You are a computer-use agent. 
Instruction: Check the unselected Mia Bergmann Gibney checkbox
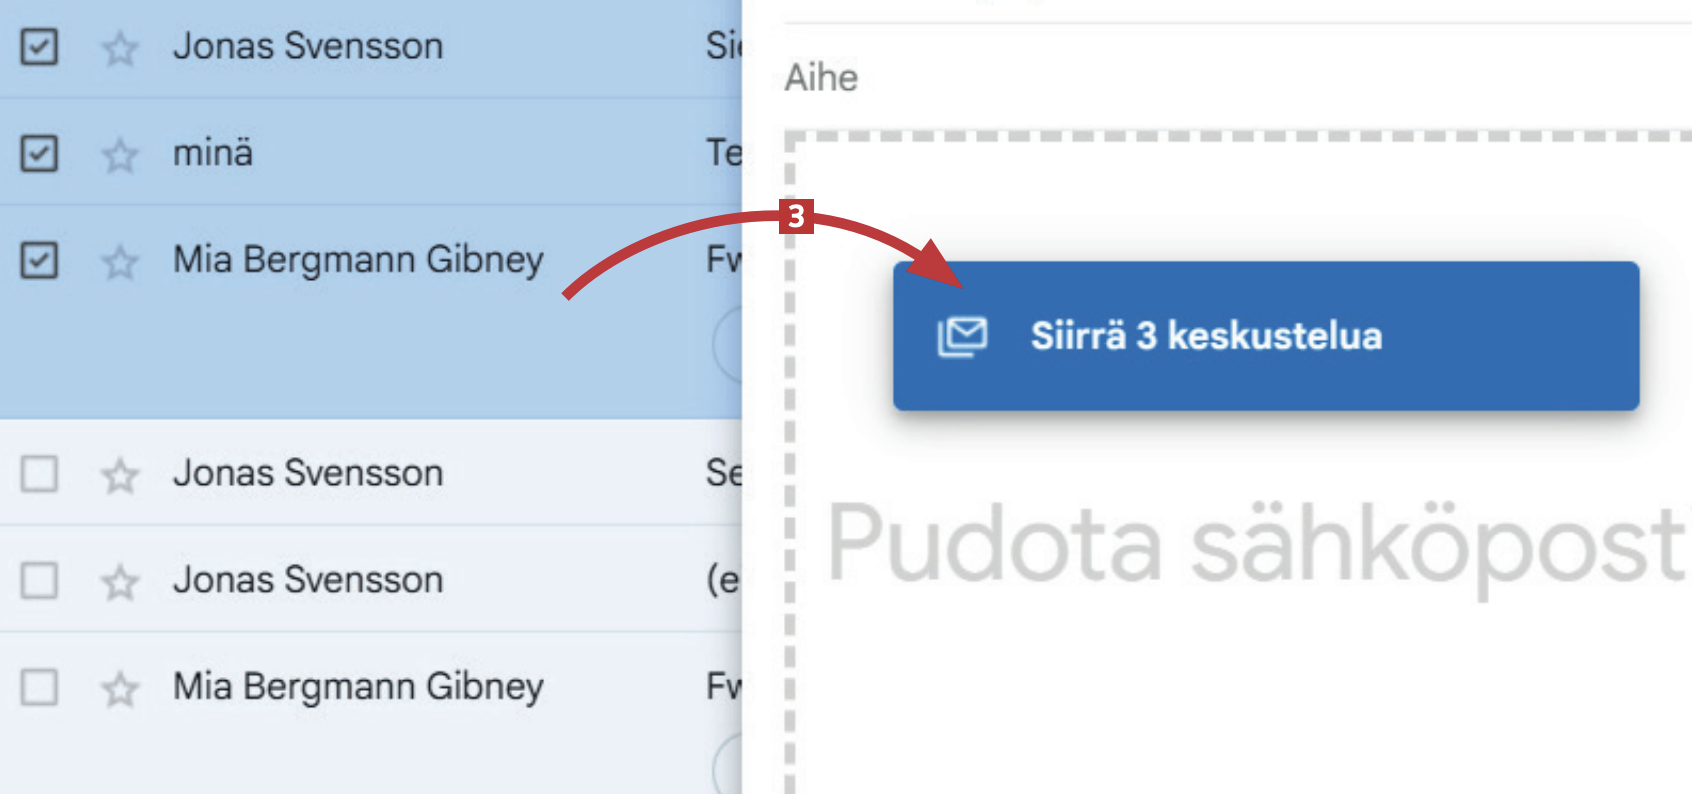pos(39,687)
